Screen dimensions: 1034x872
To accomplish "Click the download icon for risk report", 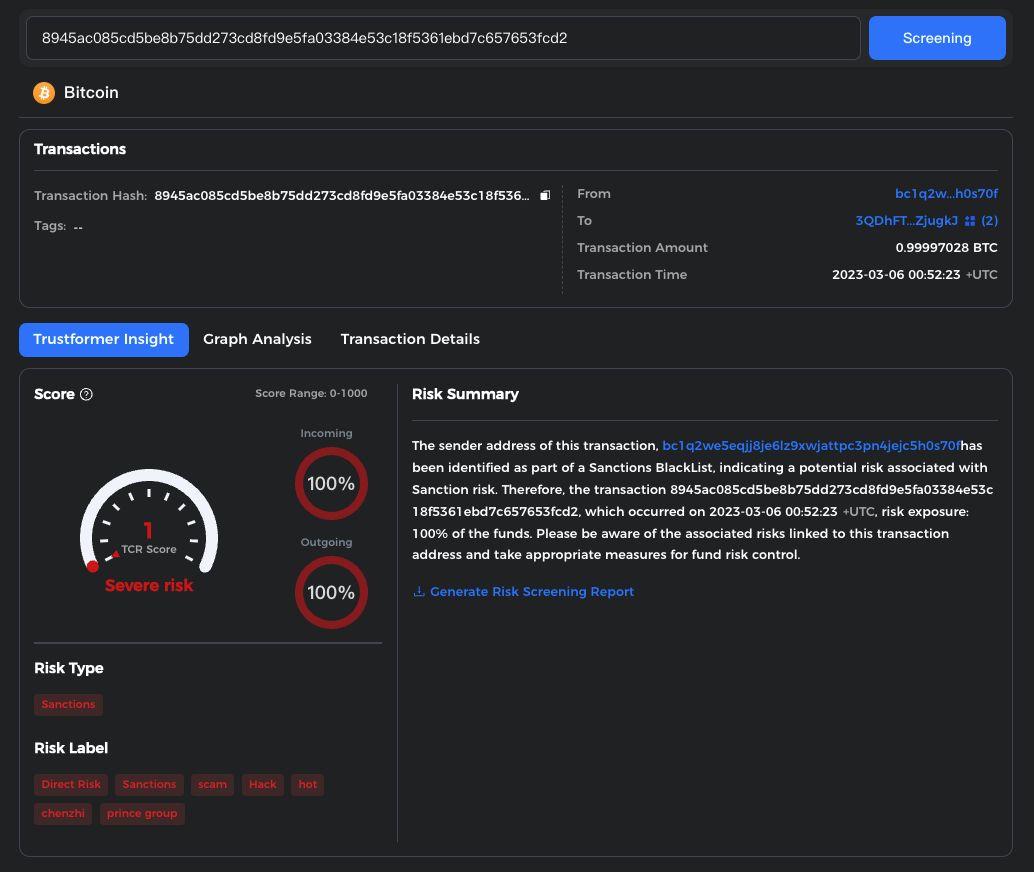I will [419, 592].
